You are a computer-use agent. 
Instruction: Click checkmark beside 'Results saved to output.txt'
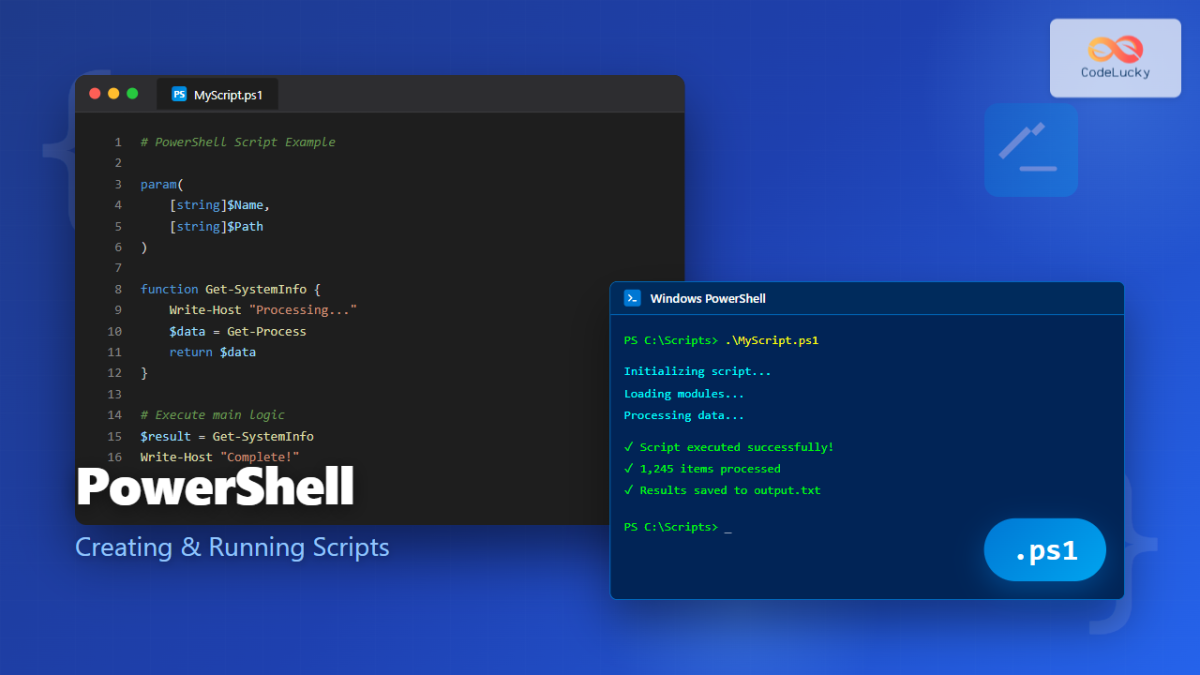coord(628,490)
